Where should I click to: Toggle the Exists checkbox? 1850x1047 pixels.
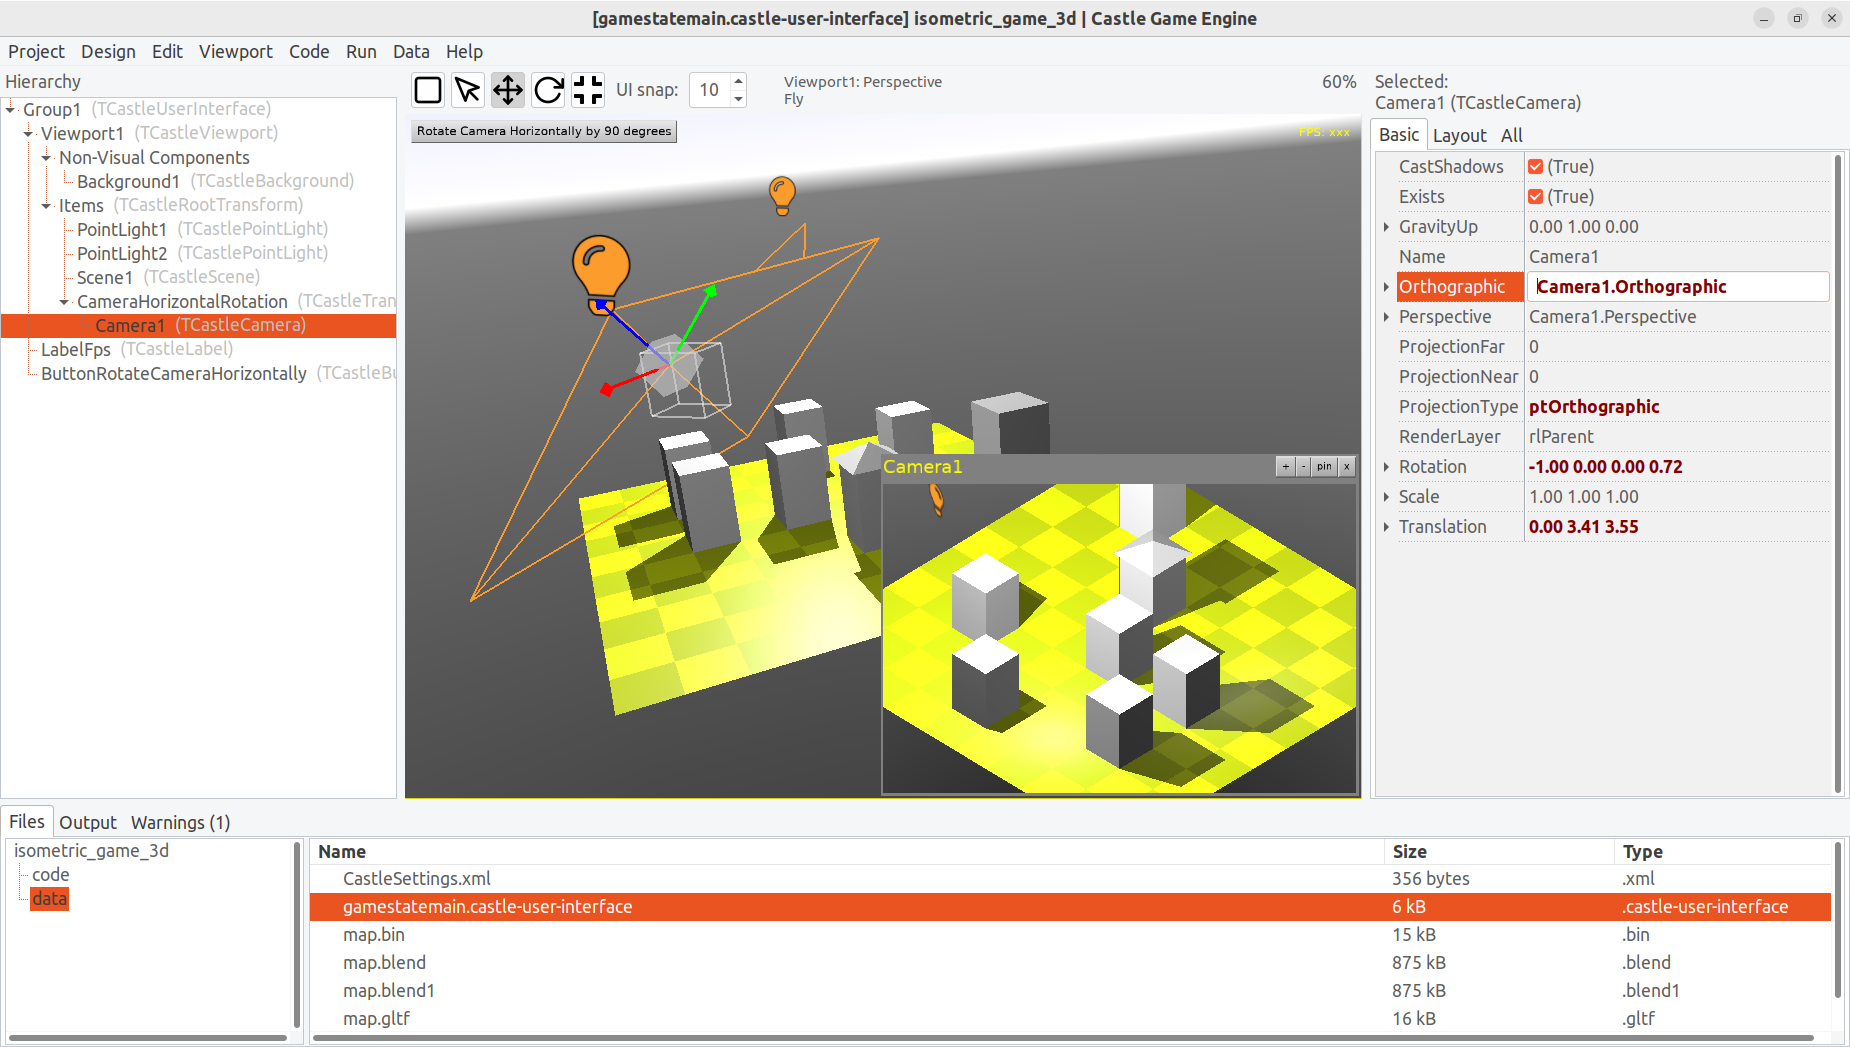coord(1536,197)
